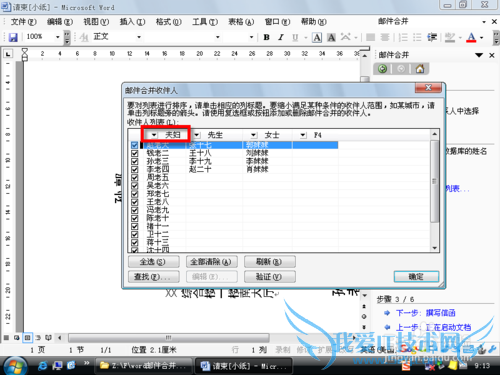Uncheck the 吴老六 recipient checkbox
500x375 pixels.
pos(135,186)
